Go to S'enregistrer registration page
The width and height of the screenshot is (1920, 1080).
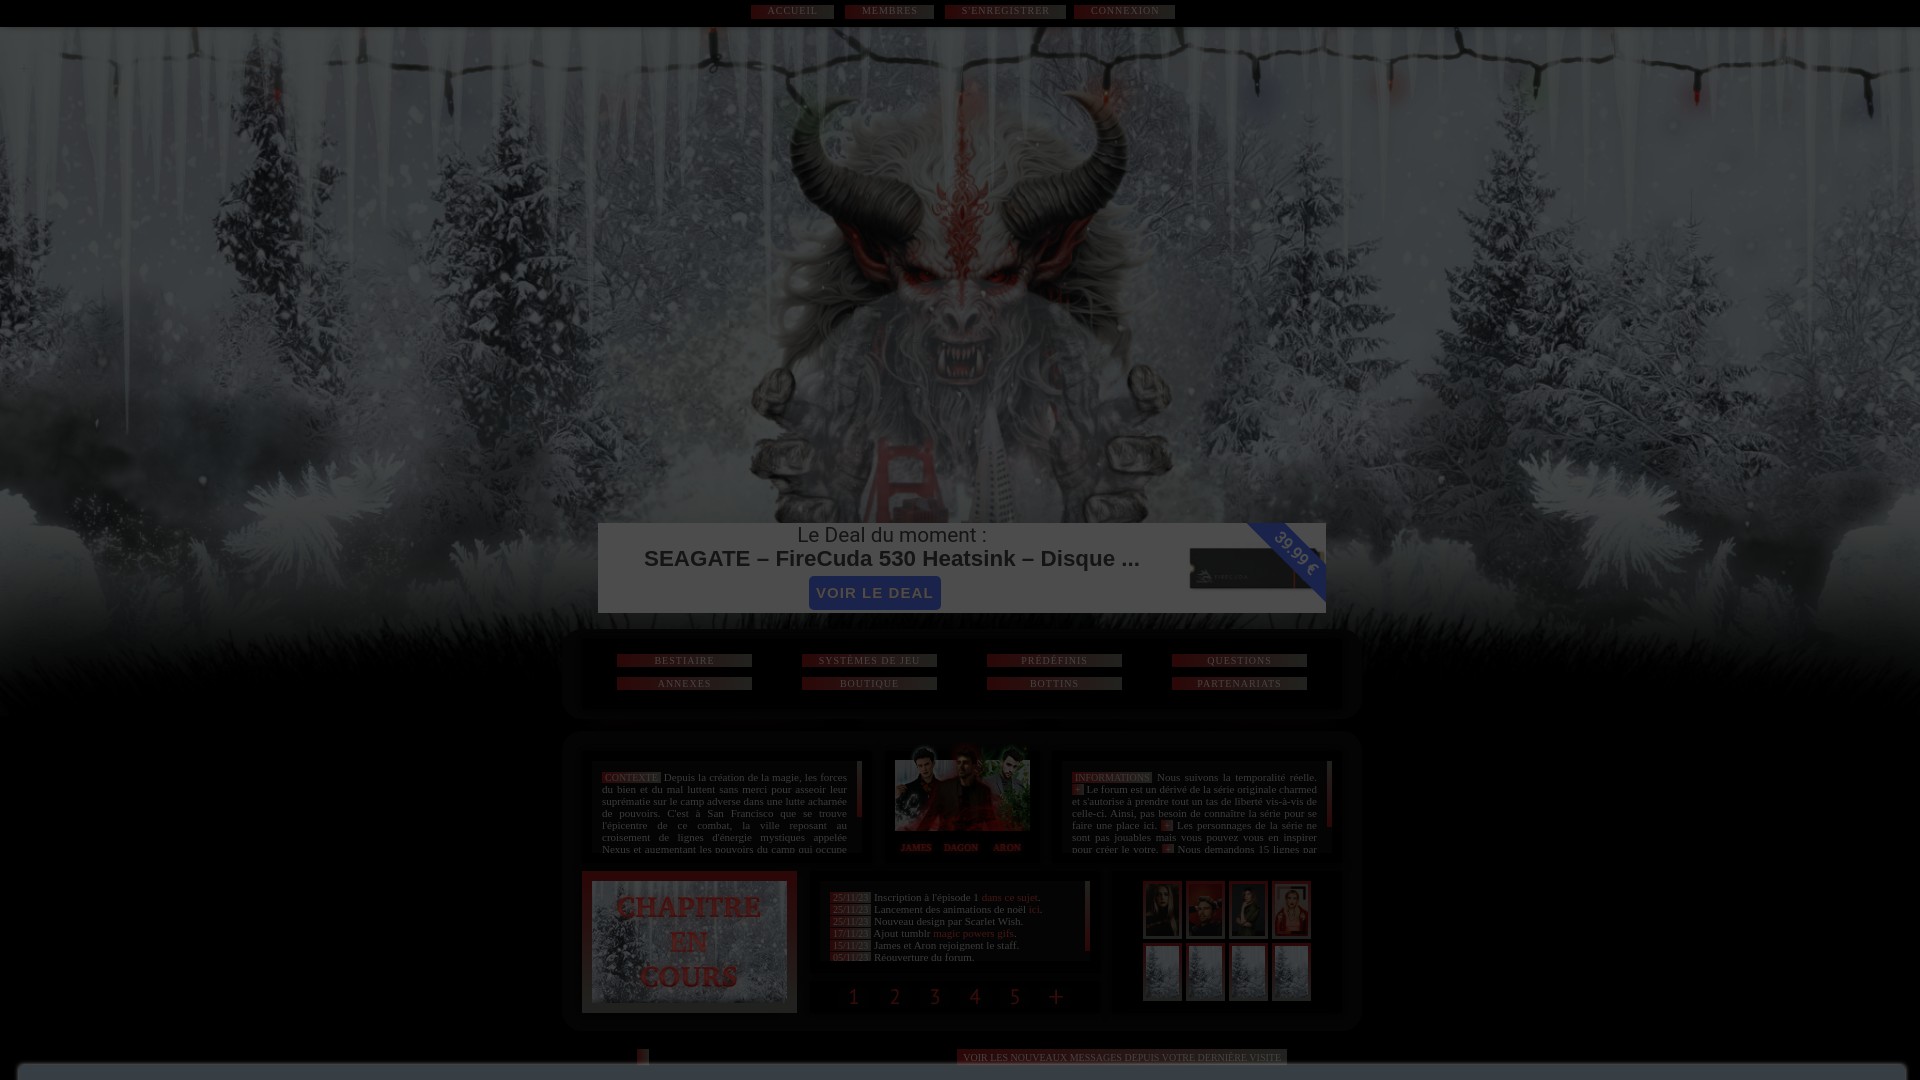(x=1005, y=11)
